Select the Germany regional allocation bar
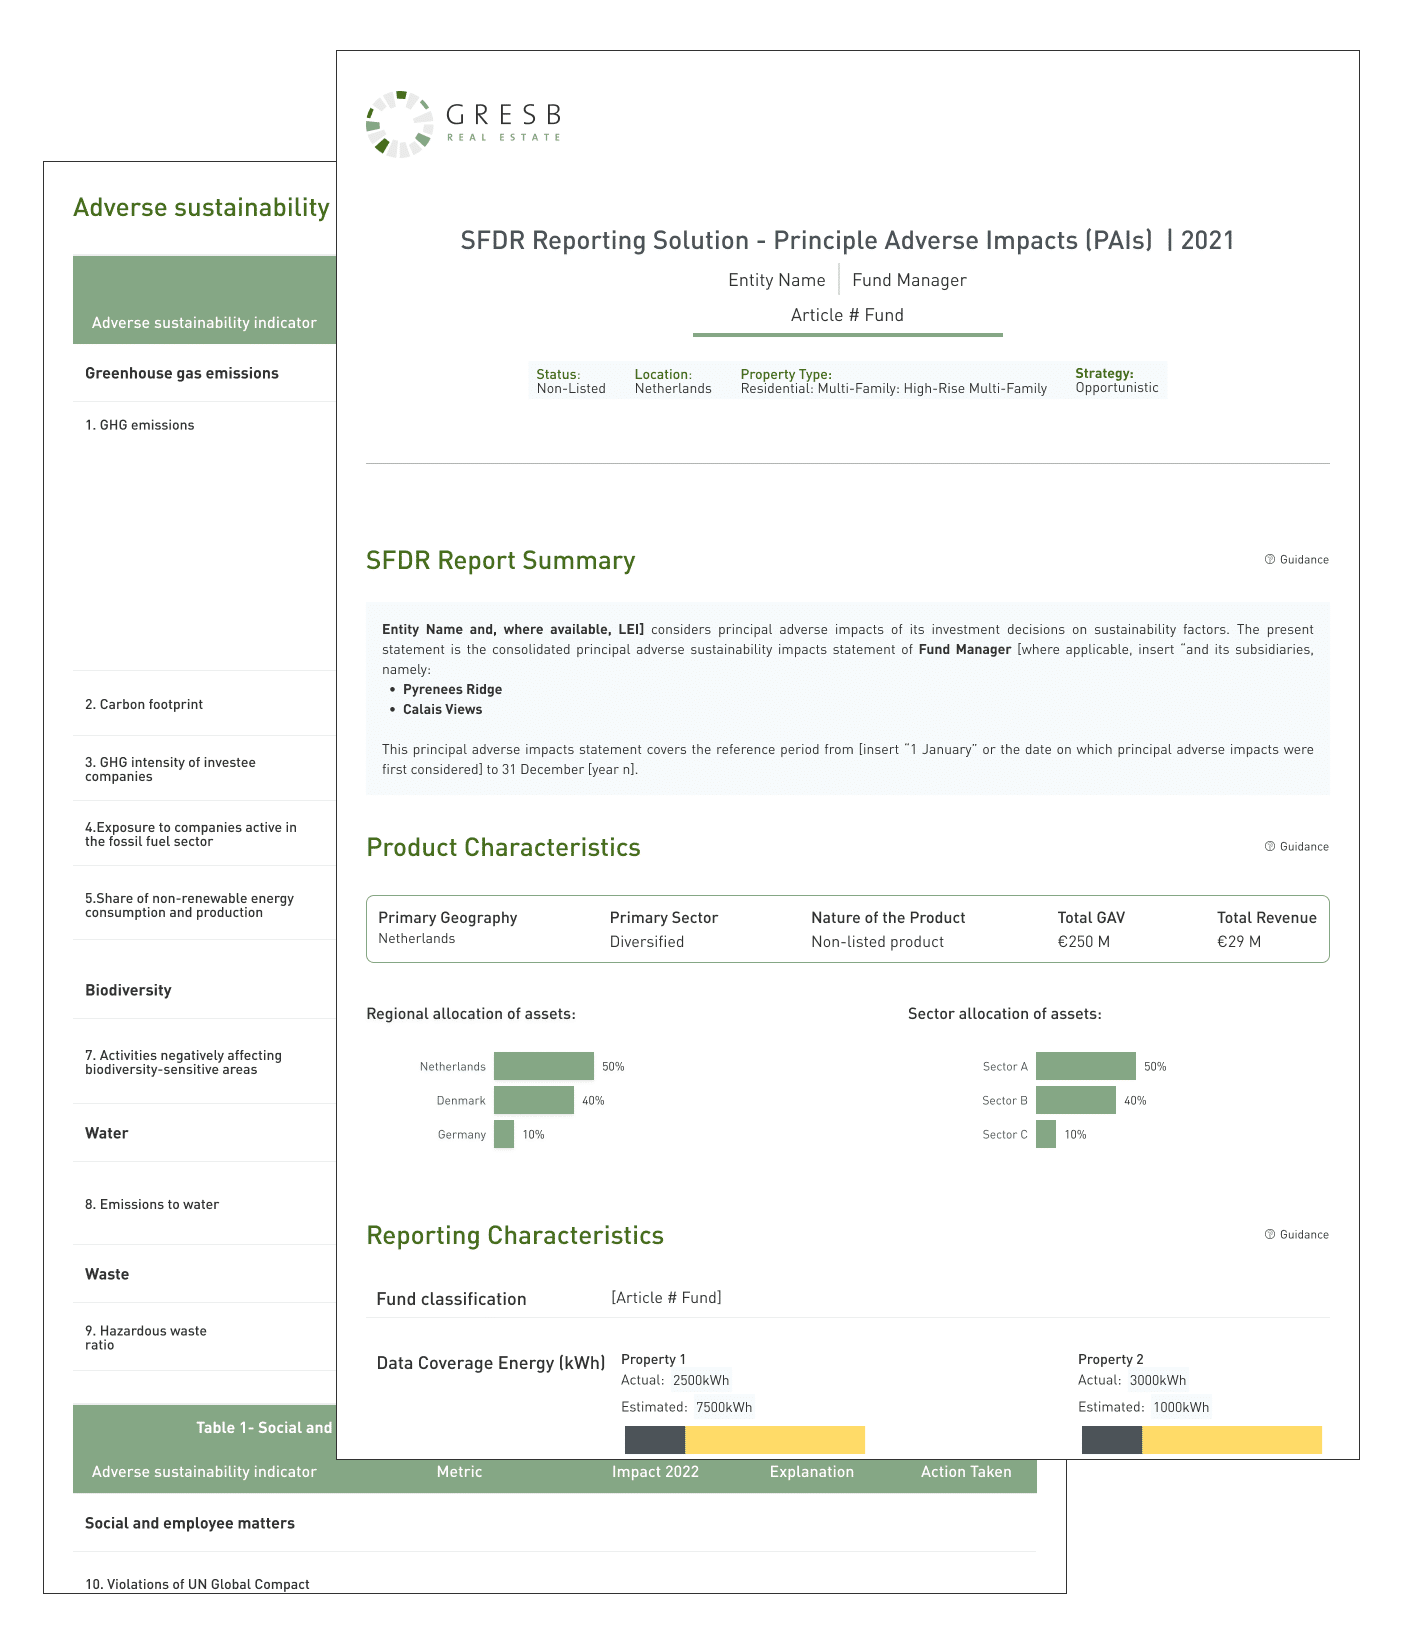 click(x=504, y=1134)
